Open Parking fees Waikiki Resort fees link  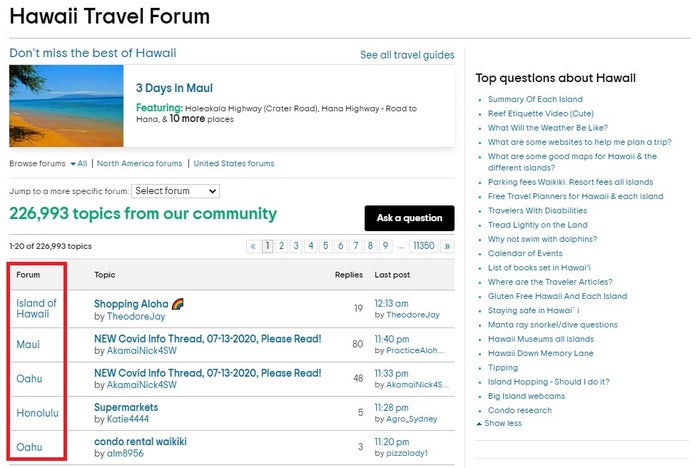(x=570, y=182)
